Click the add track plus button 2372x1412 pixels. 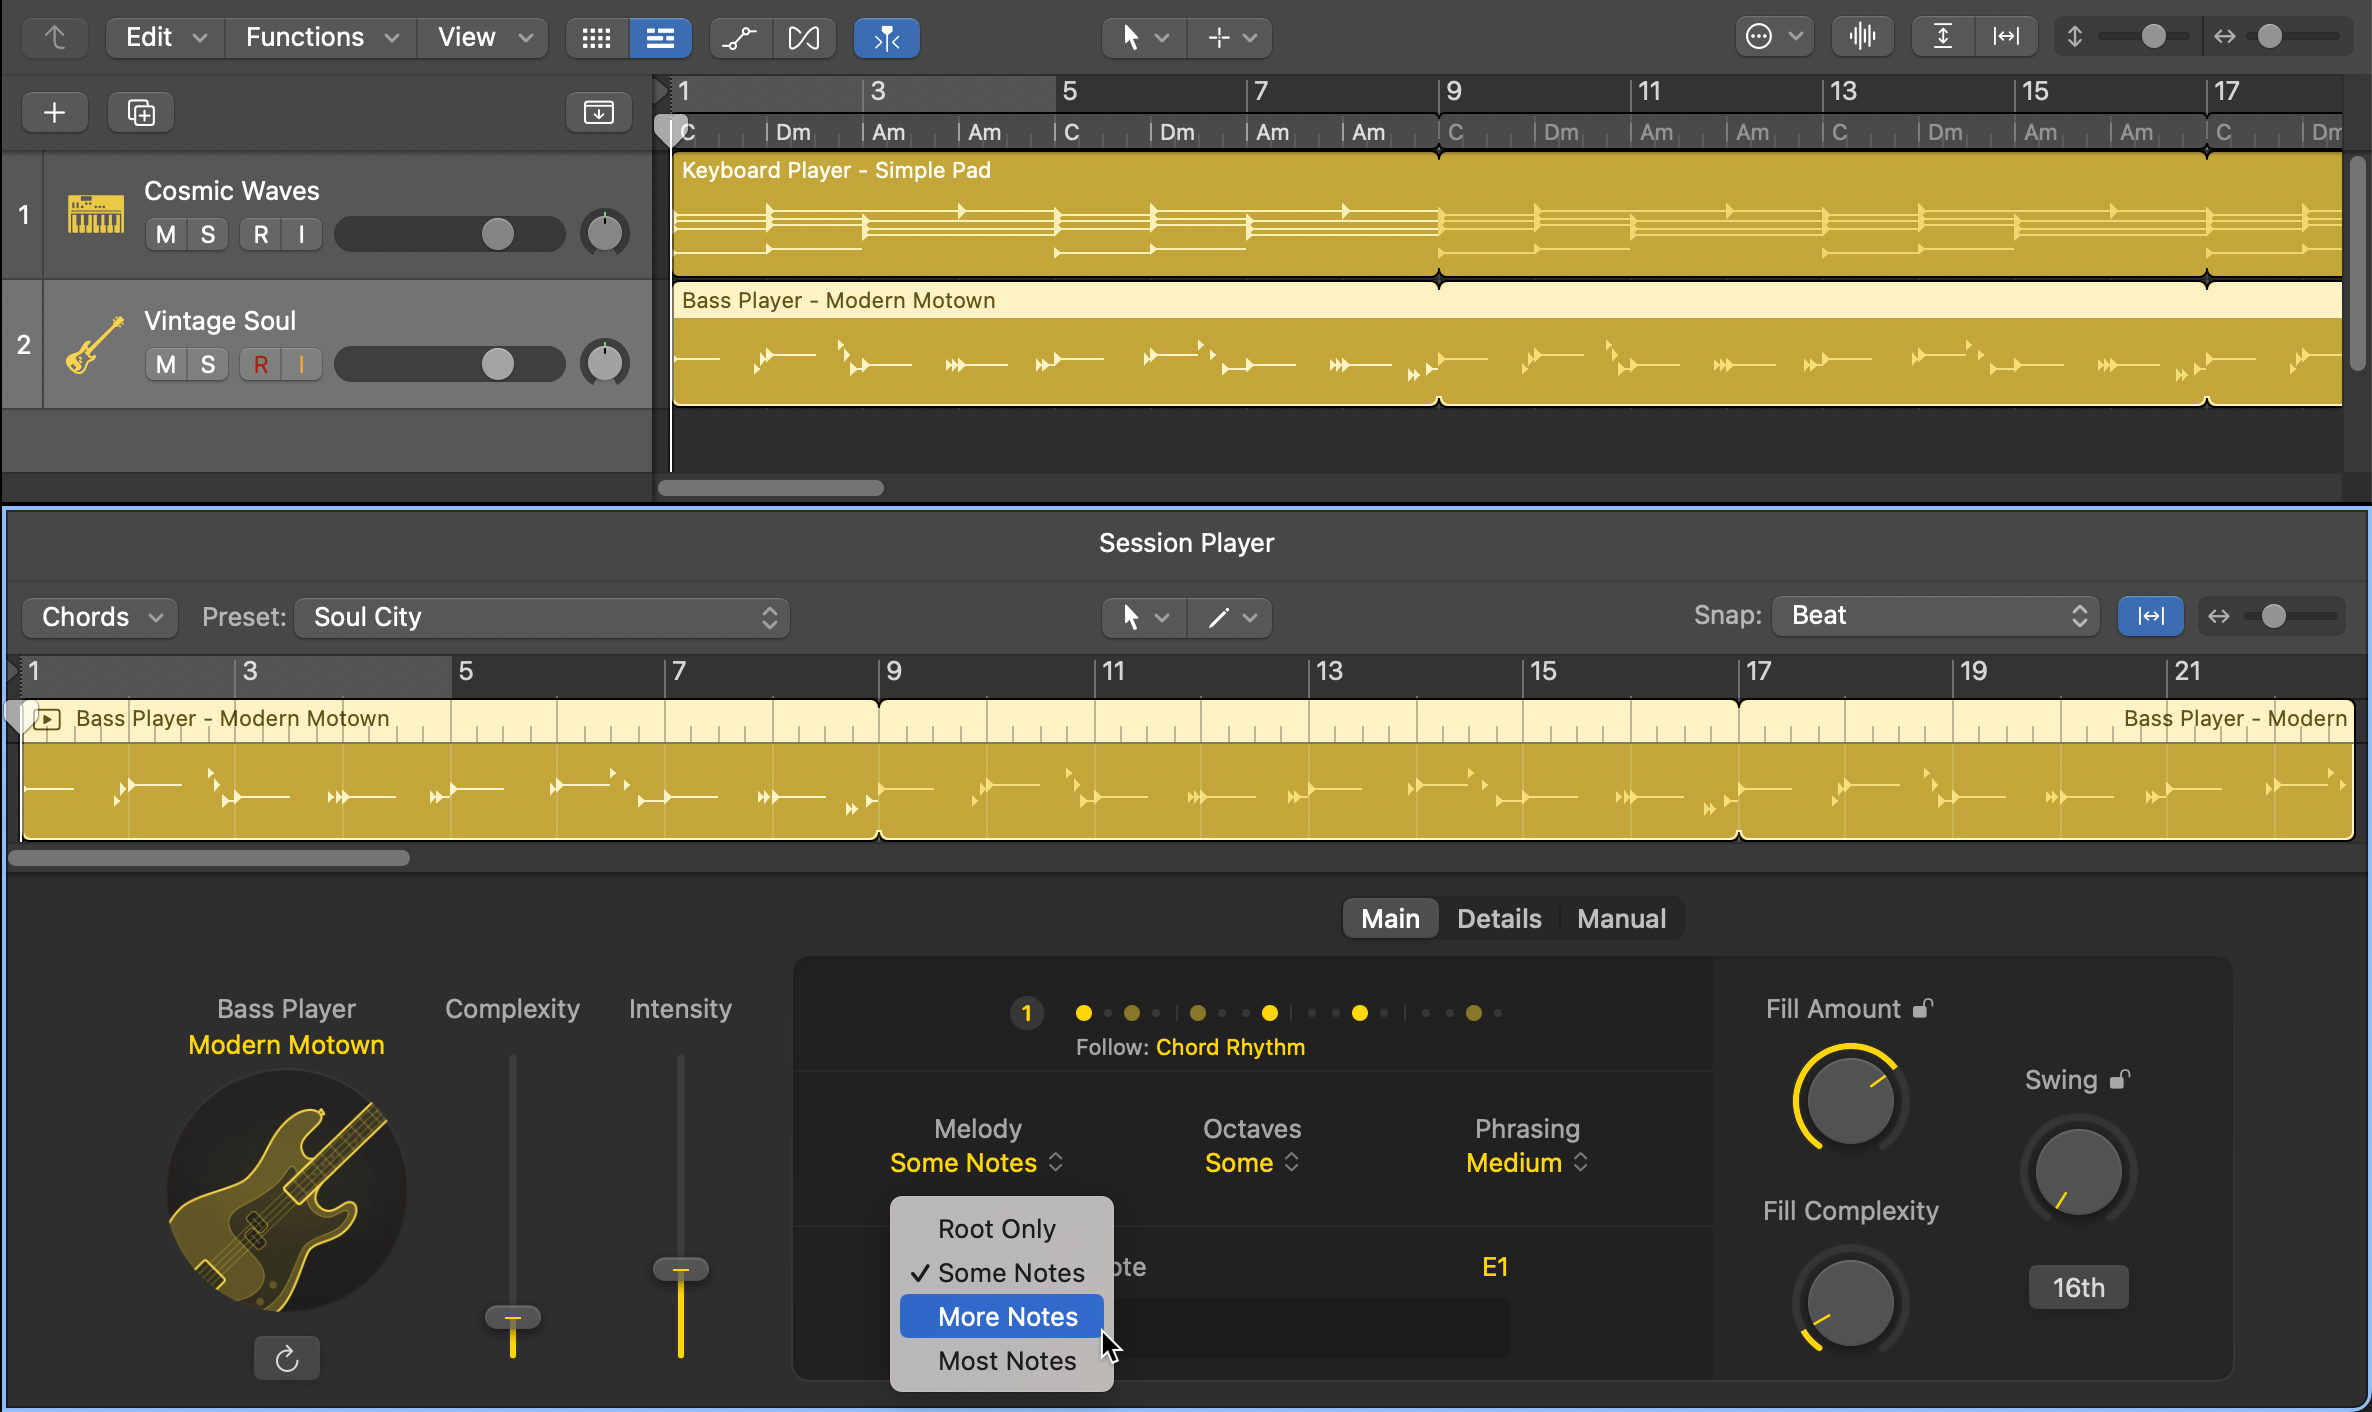pos(55,112)
